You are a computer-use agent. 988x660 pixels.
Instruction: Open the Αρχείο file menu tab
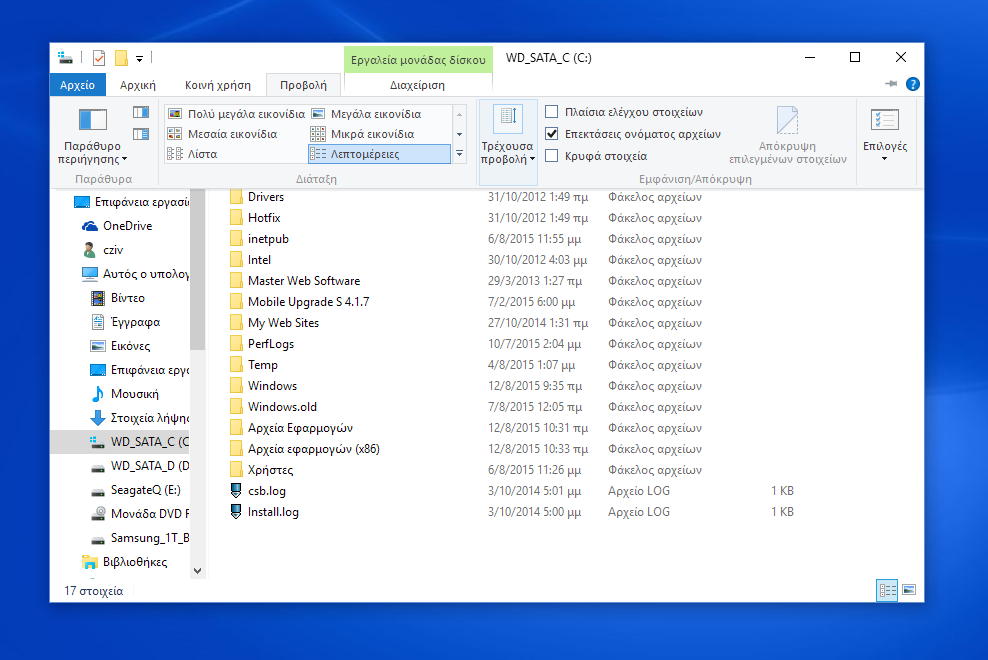(x=77, y=86)
